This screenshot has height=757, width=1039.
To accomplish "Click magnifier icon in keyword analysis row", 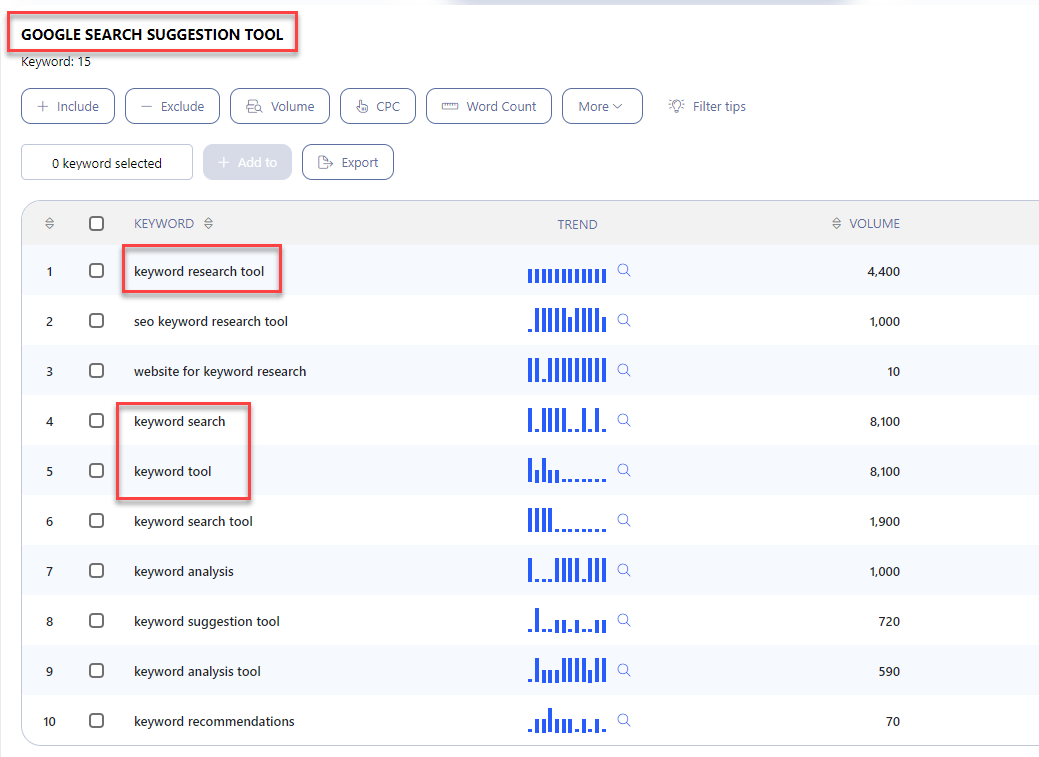I will pyautogui.click(x=624, y=570).
